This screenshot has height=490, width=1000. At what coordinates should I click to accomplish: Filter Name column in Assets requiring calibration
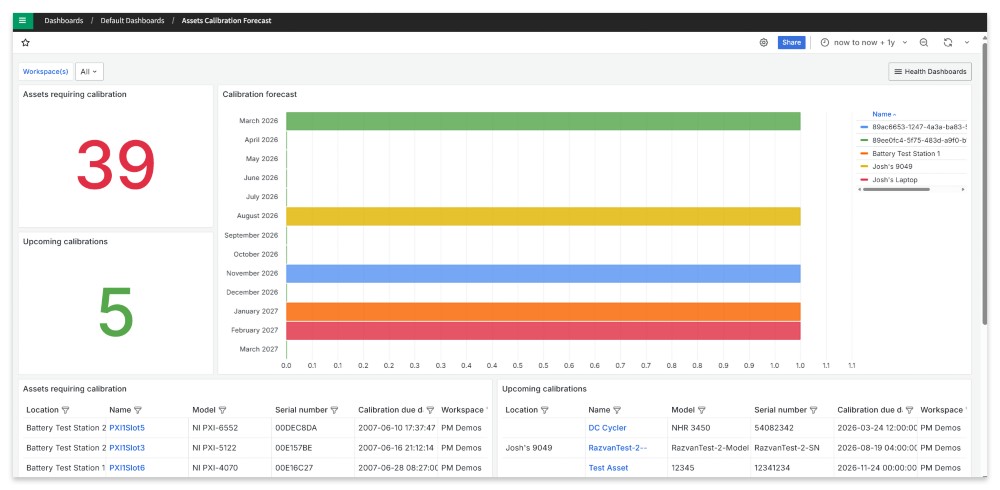click(x=138, y=410)
